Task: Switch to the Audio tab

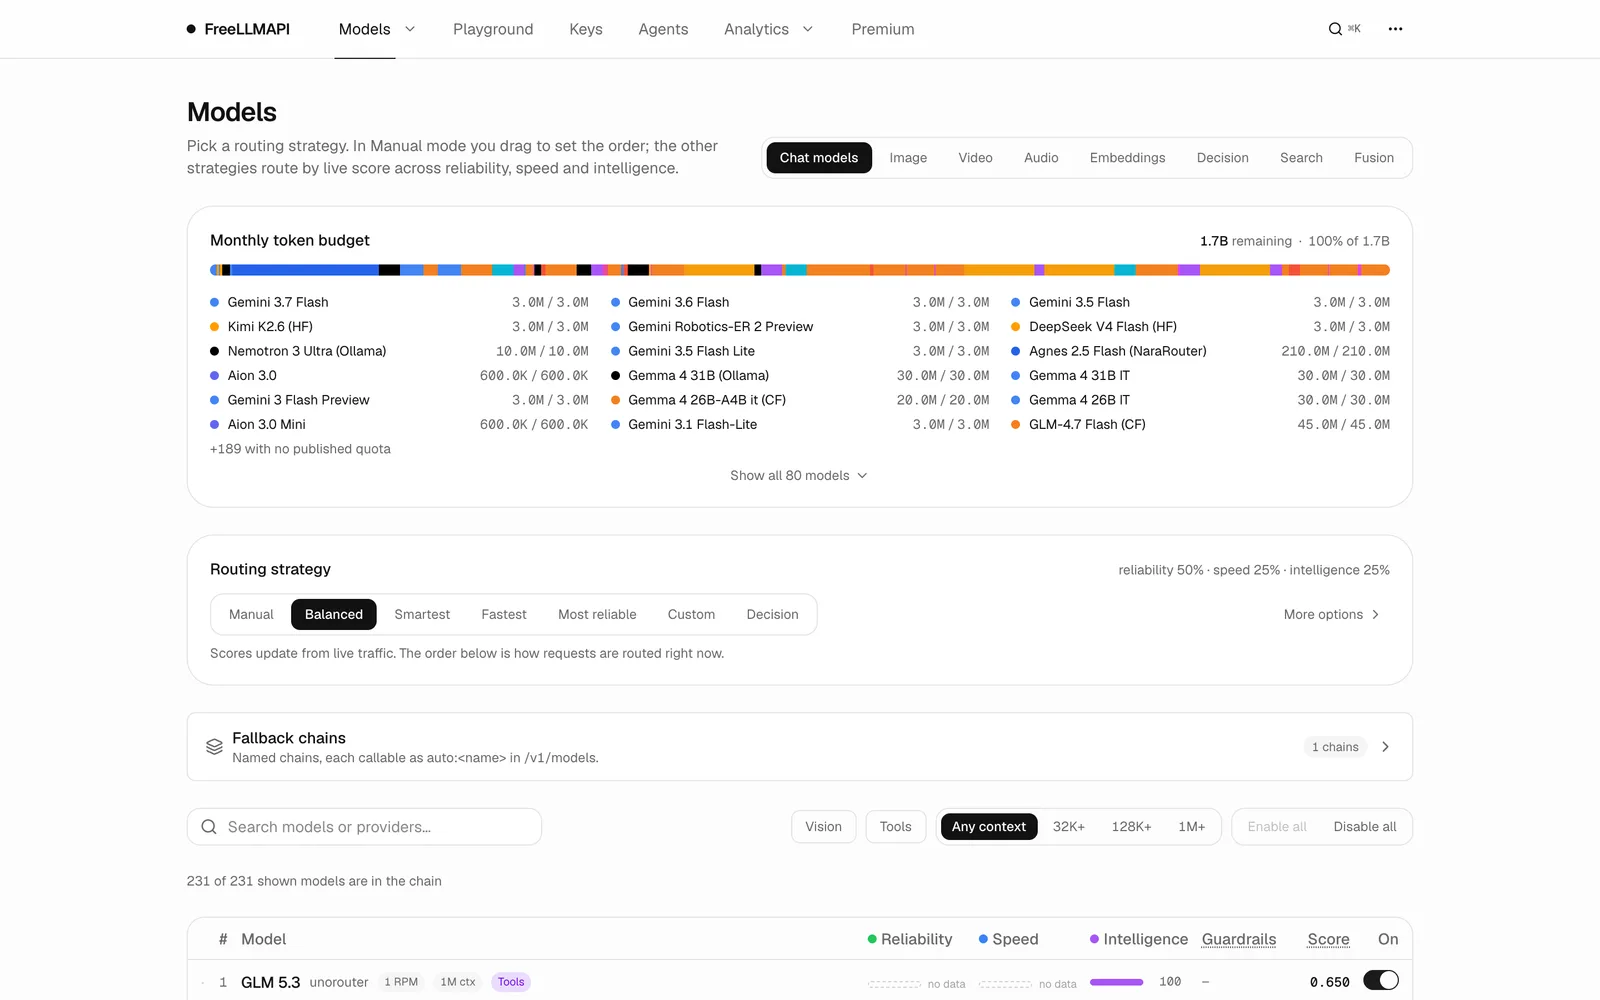Action: (x=1041, y=158)
